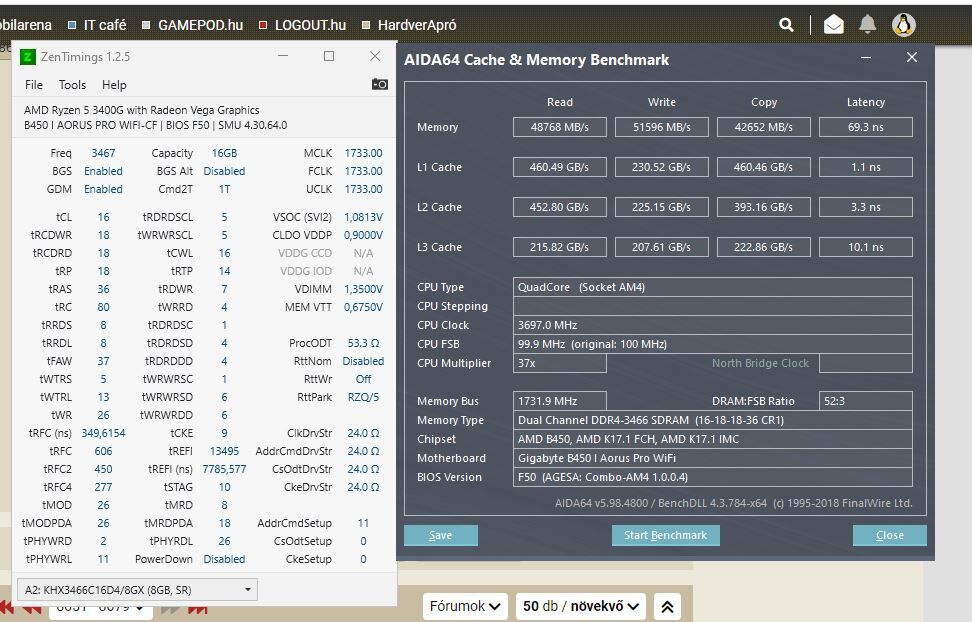Open messages envelope icon in site header

[833, 25]
